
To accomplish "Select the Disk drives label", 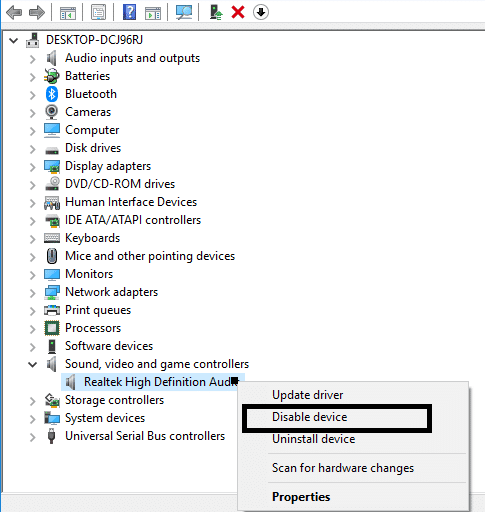I will [x=93, y=148].
